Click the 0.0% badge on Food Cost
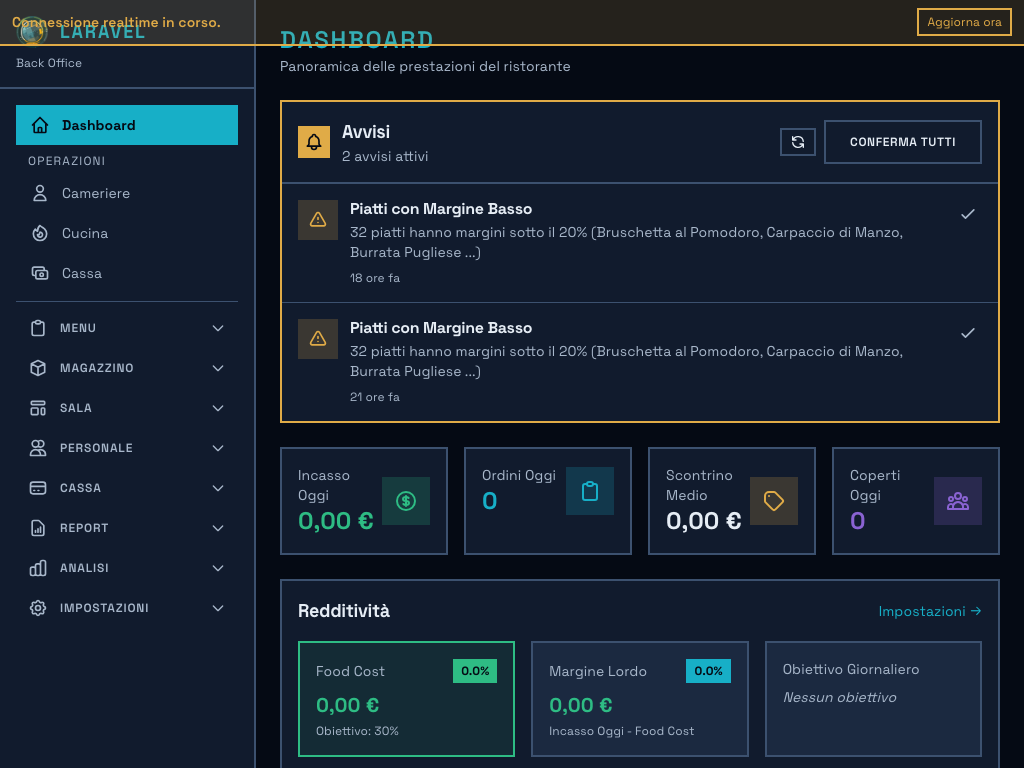 474,671
